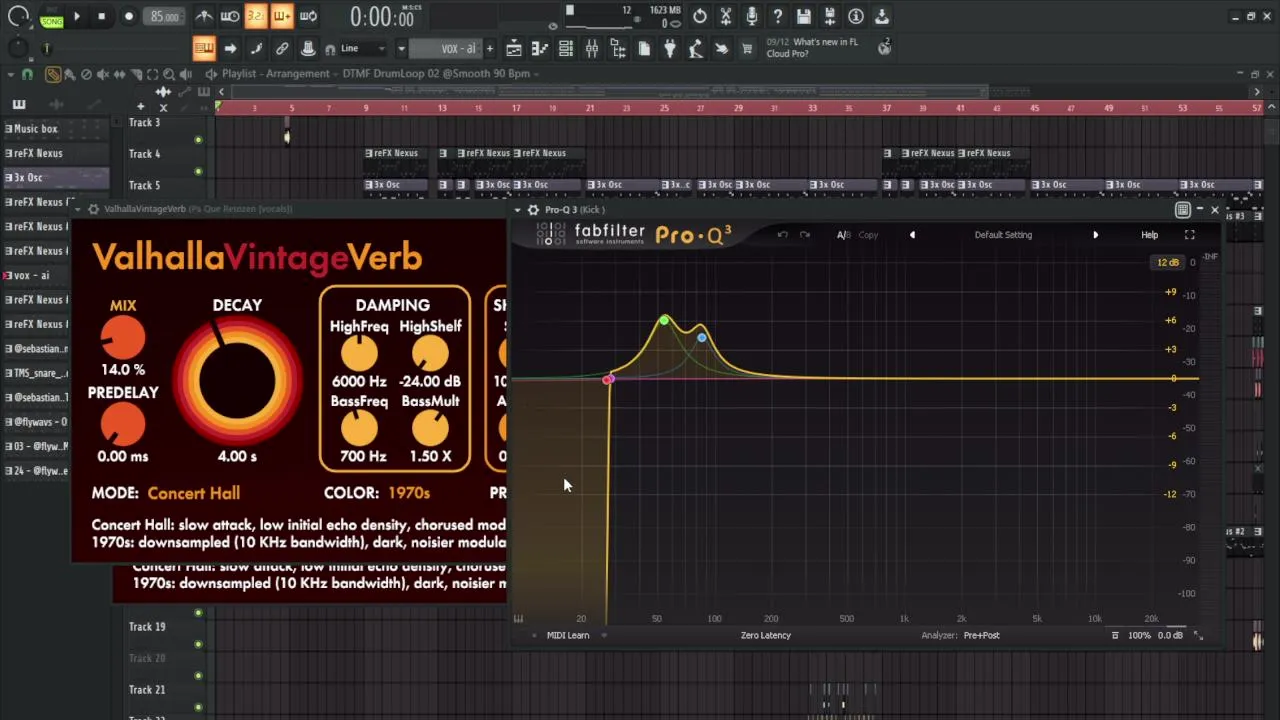
Task: Select the reFX Nexus item under Music box
Action: [54, 153]
